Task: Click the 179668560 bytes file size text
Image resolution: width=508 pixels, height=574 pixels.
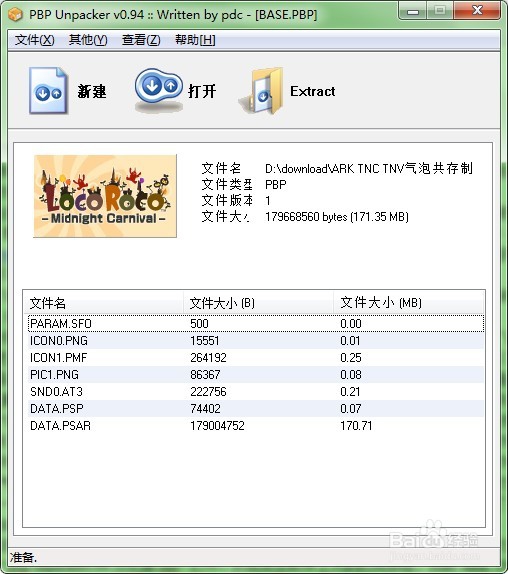Action: pos(337,217)
